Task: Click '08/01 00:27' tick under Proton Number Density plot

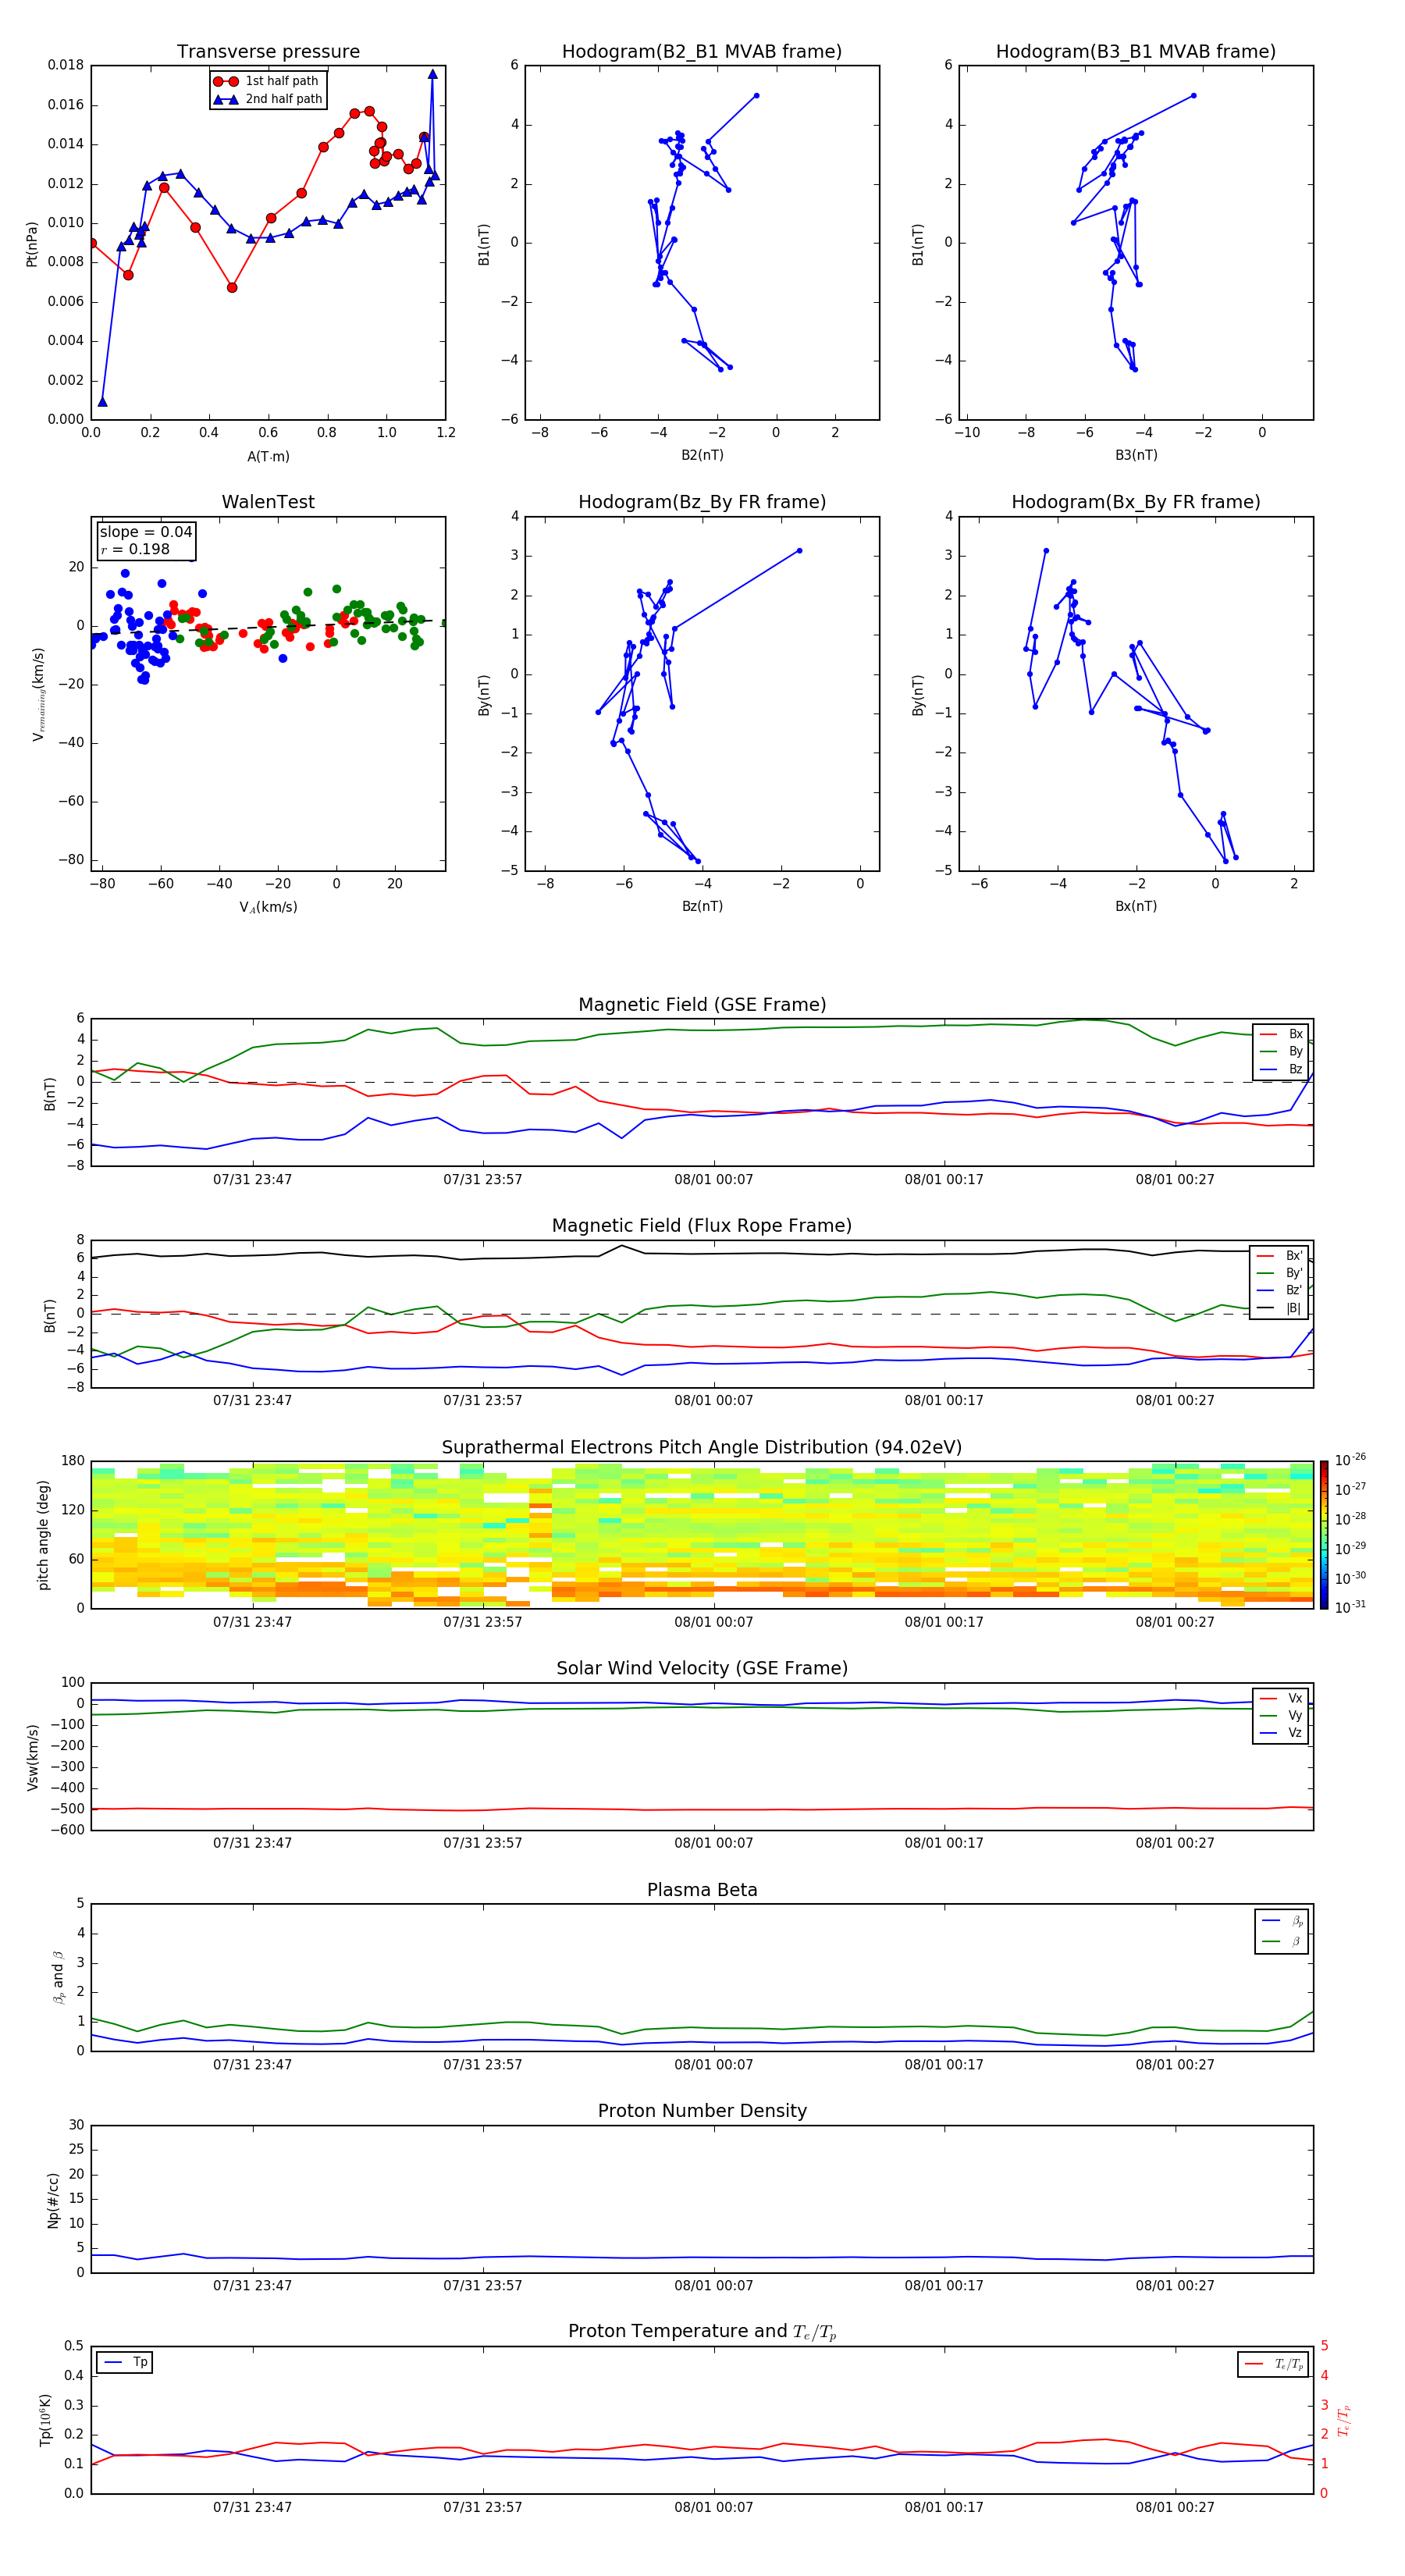Action: point(1175,2286)
